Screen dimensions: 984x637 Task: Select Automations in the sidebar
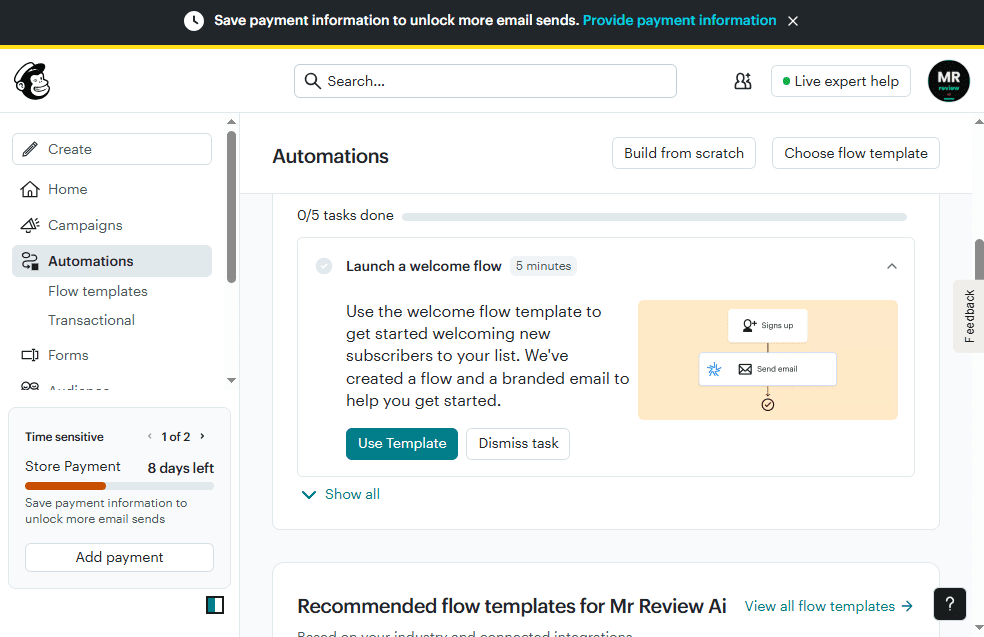(x=112, y=261)
